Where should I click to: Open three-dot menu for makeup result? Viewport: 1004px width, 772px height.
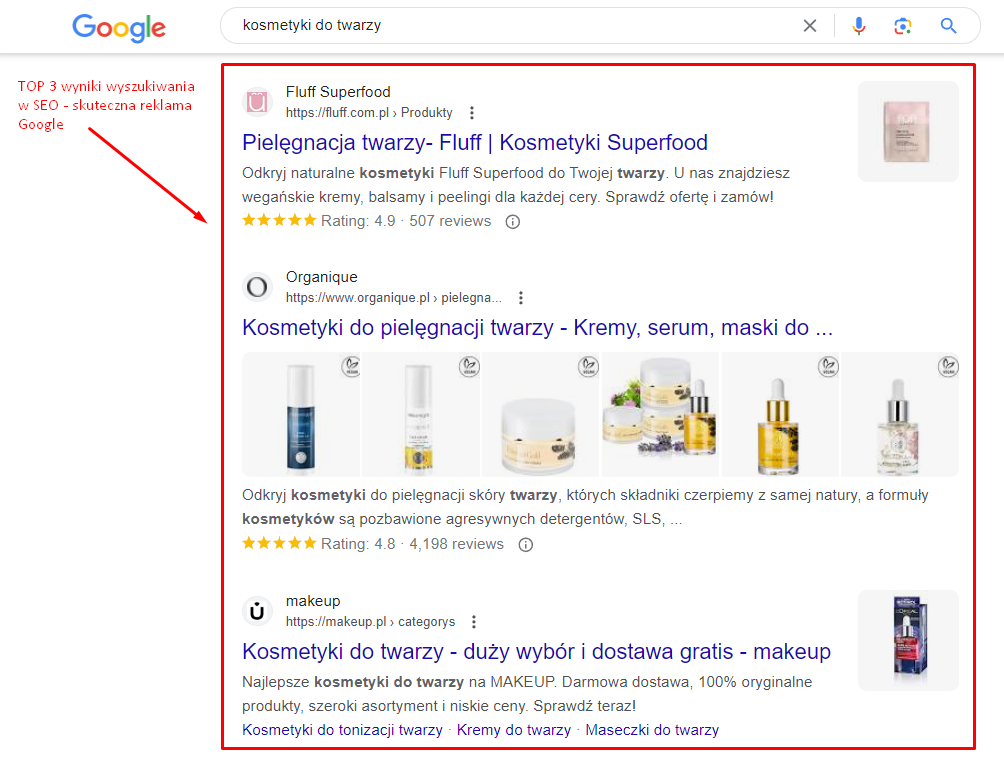[474, 622]
